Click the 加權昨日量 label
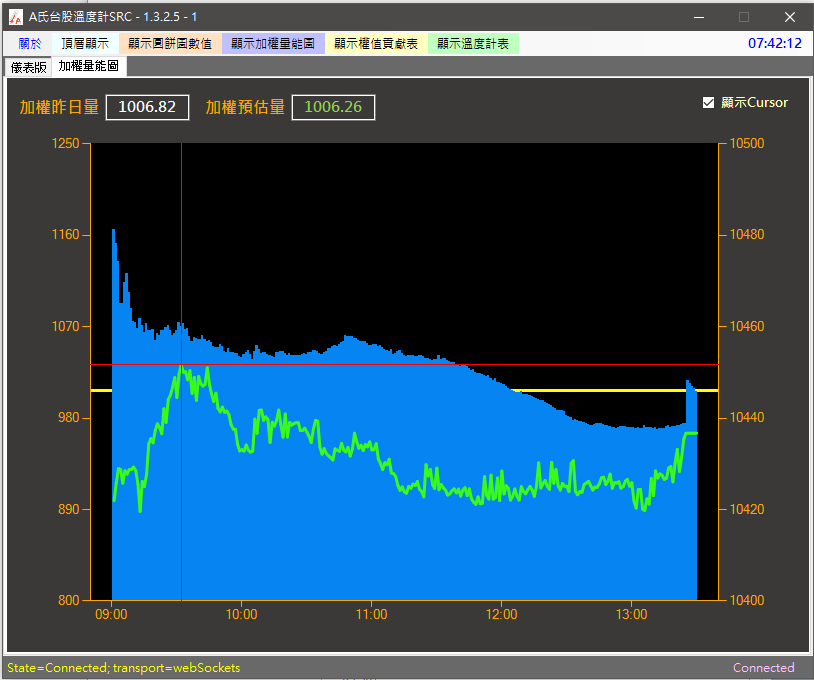Screen dimensions: 814x680 59,107
